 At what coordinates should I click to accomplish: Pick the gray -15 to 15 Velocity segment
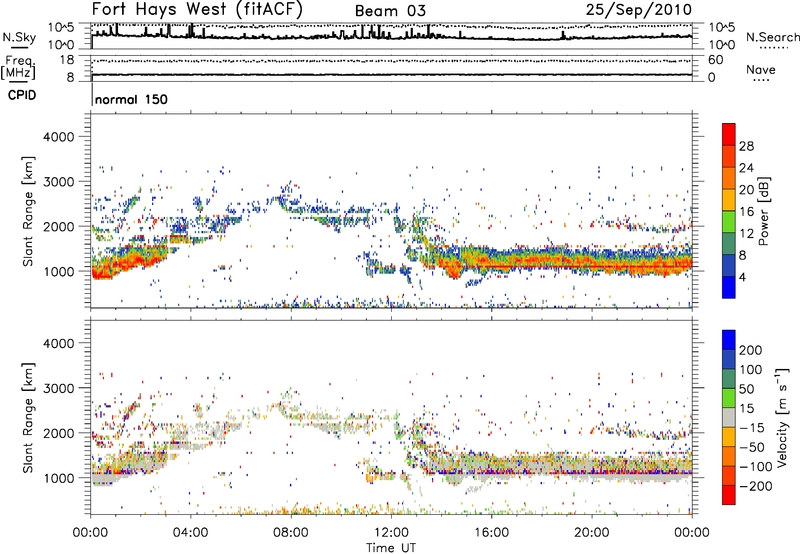click(x=729, y=417)
